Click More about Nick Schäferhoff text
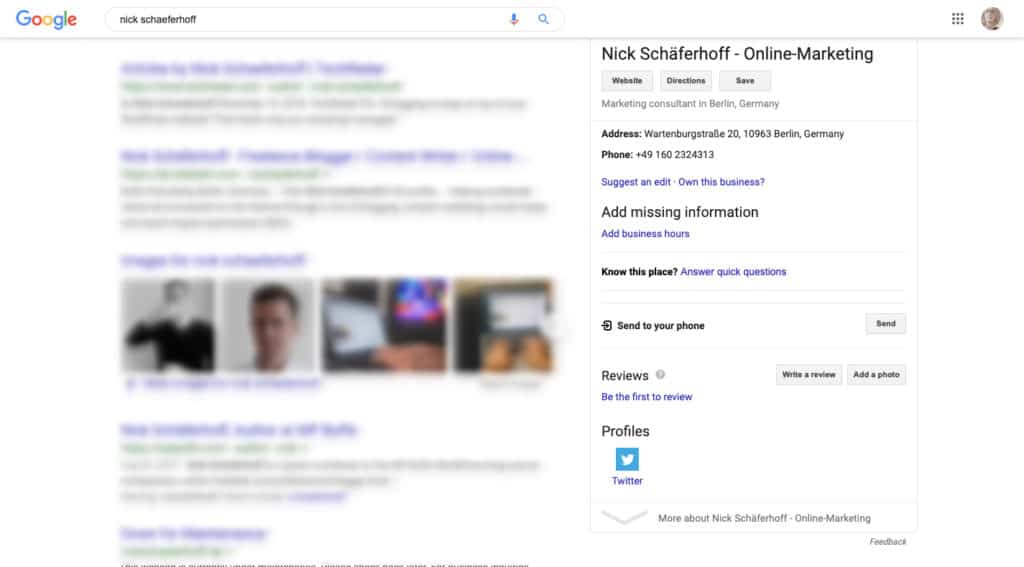This screenshot has width=1024, height=567. 764,518
